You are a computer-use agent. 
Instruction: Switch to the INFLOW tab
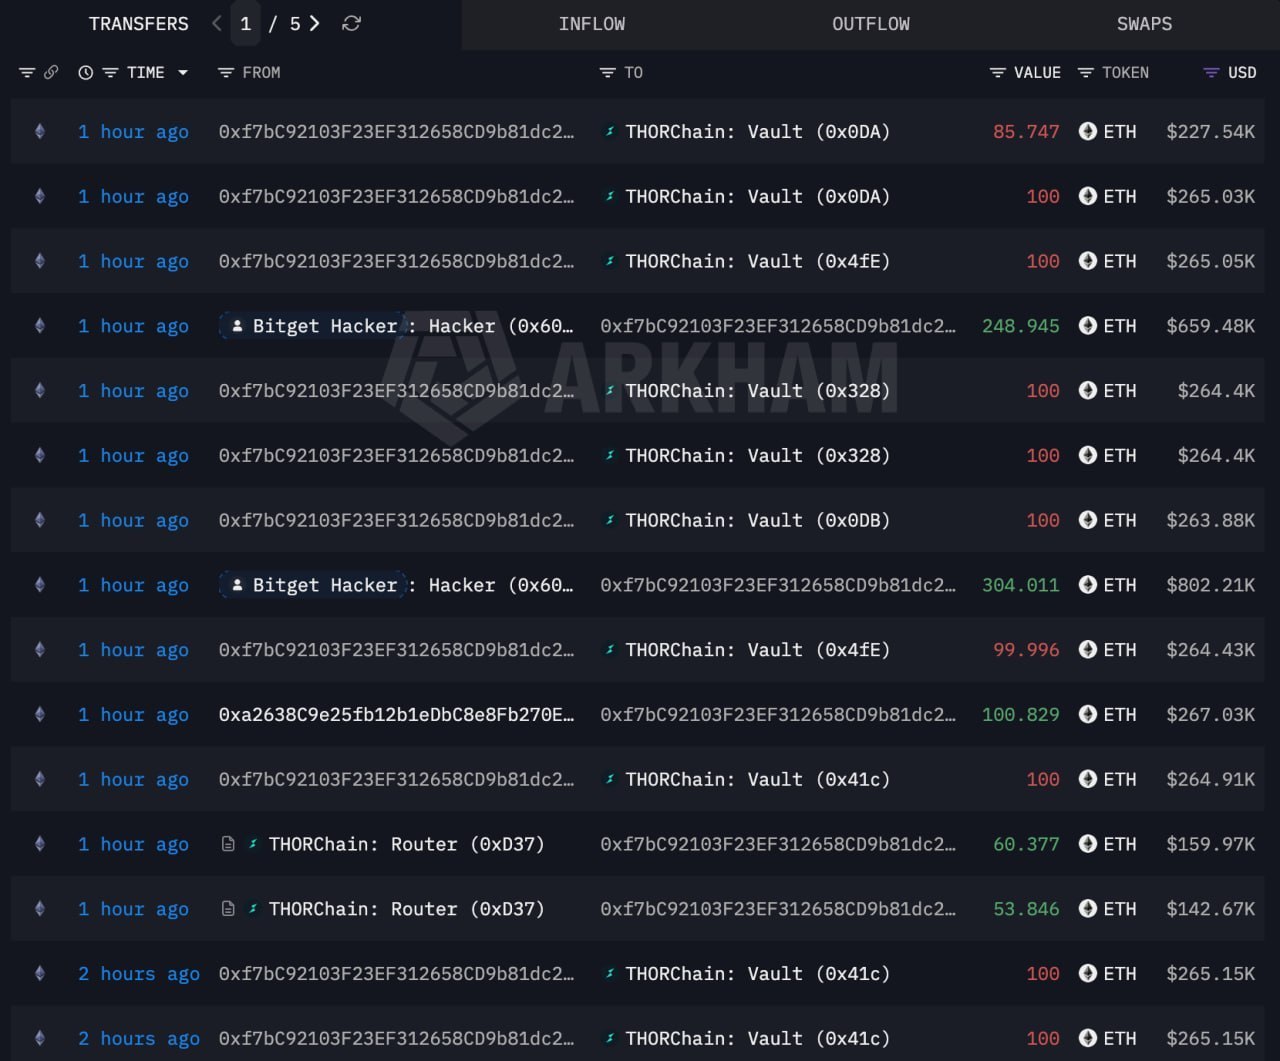point(592,24)
